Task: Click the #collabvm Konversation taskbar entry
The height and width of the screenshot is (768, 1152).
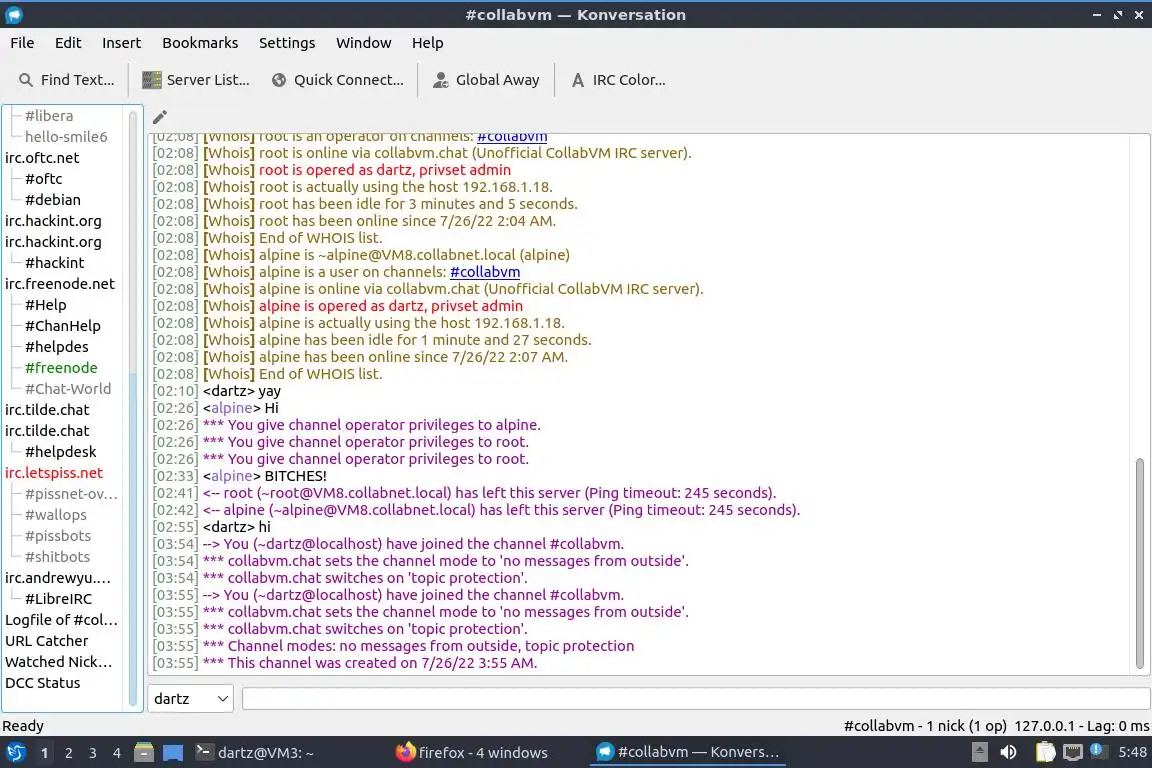Action: click(x=687, y=753)
